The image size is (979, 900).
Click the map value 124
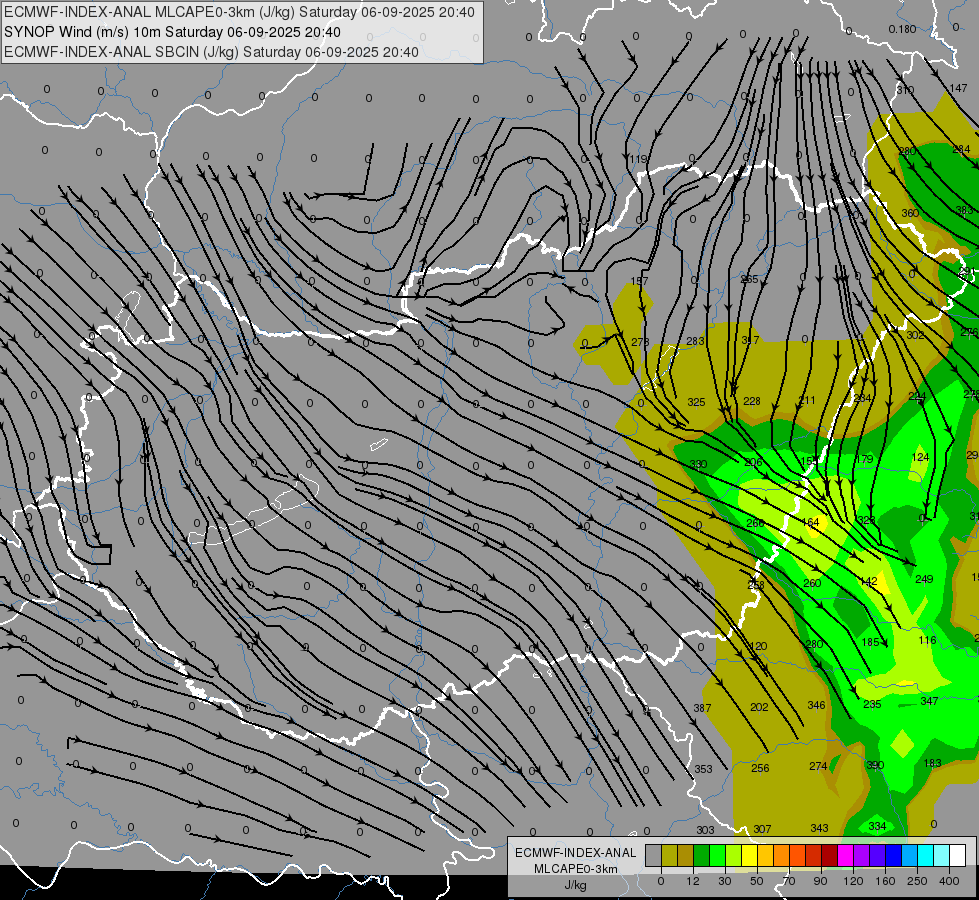pos(920,457)
